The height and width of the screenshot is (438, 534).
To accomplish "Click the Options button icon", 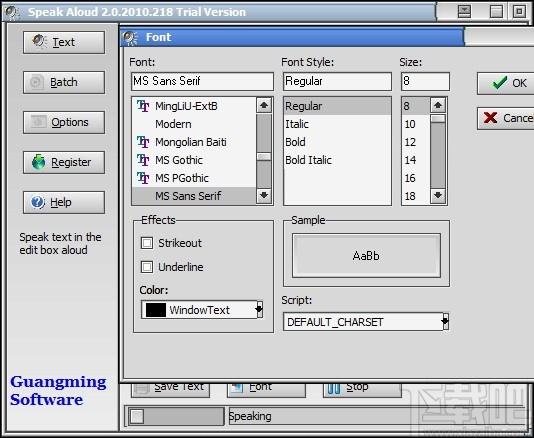I will point(38,122).
